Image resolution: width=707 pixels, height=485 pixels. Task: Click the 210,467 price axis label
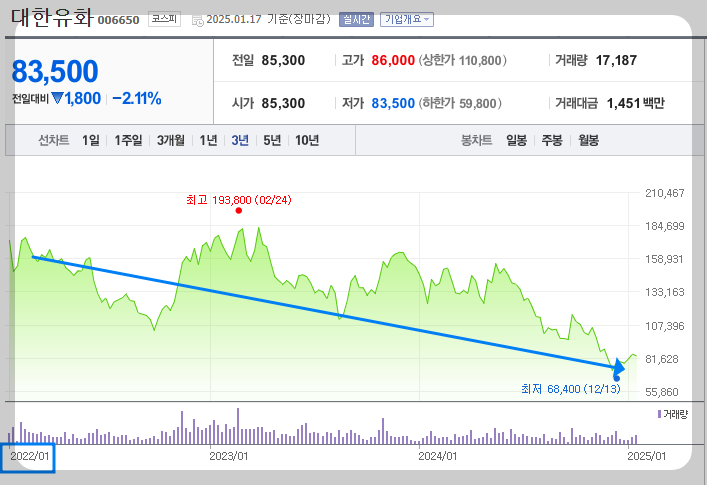click(x=665, y=193)
